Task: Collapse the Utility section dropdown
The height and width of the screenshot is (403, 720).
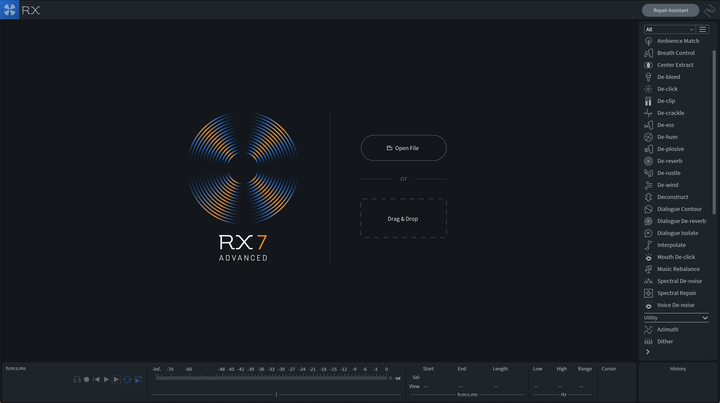Action: [x=676, y=318]
